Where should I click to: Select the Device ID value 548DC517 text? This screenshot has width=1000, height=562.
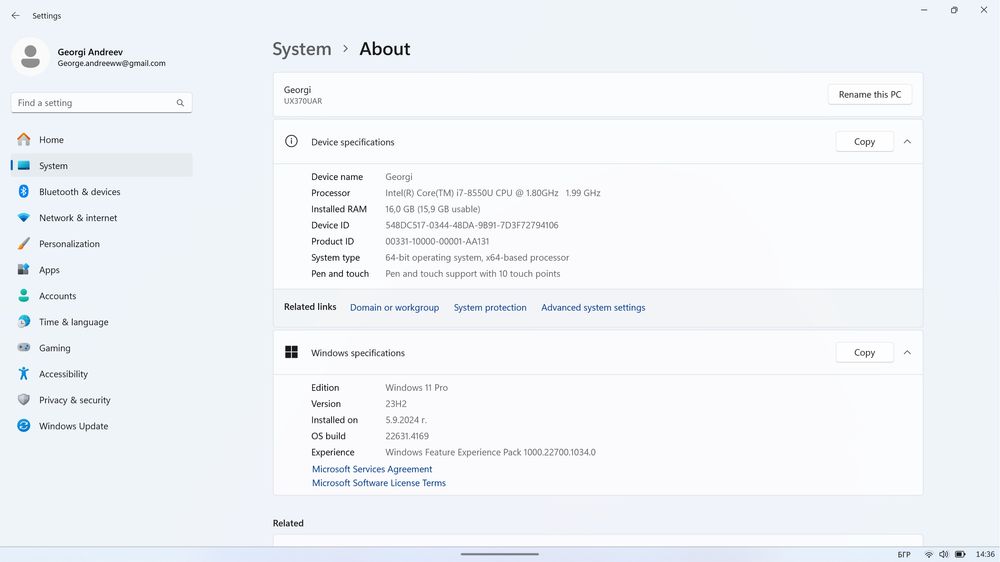471,225
